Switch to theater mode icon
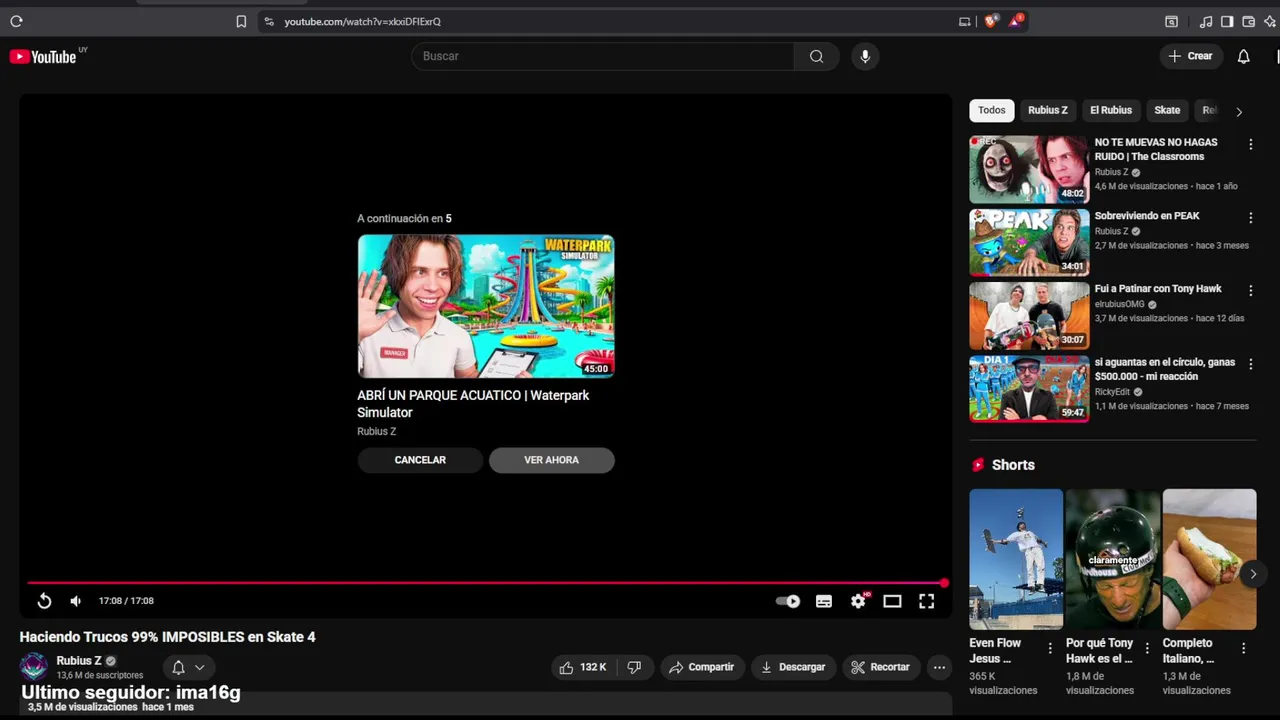This screenshot has height=720, width=1280. coord(892,601)
